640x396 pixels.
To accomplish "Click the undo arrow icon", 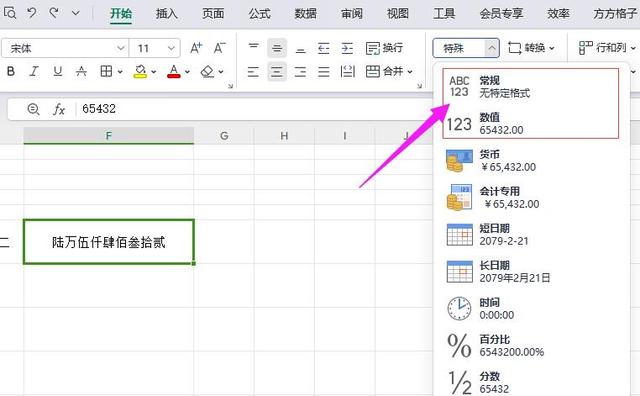I will click(x=31, y=13).
